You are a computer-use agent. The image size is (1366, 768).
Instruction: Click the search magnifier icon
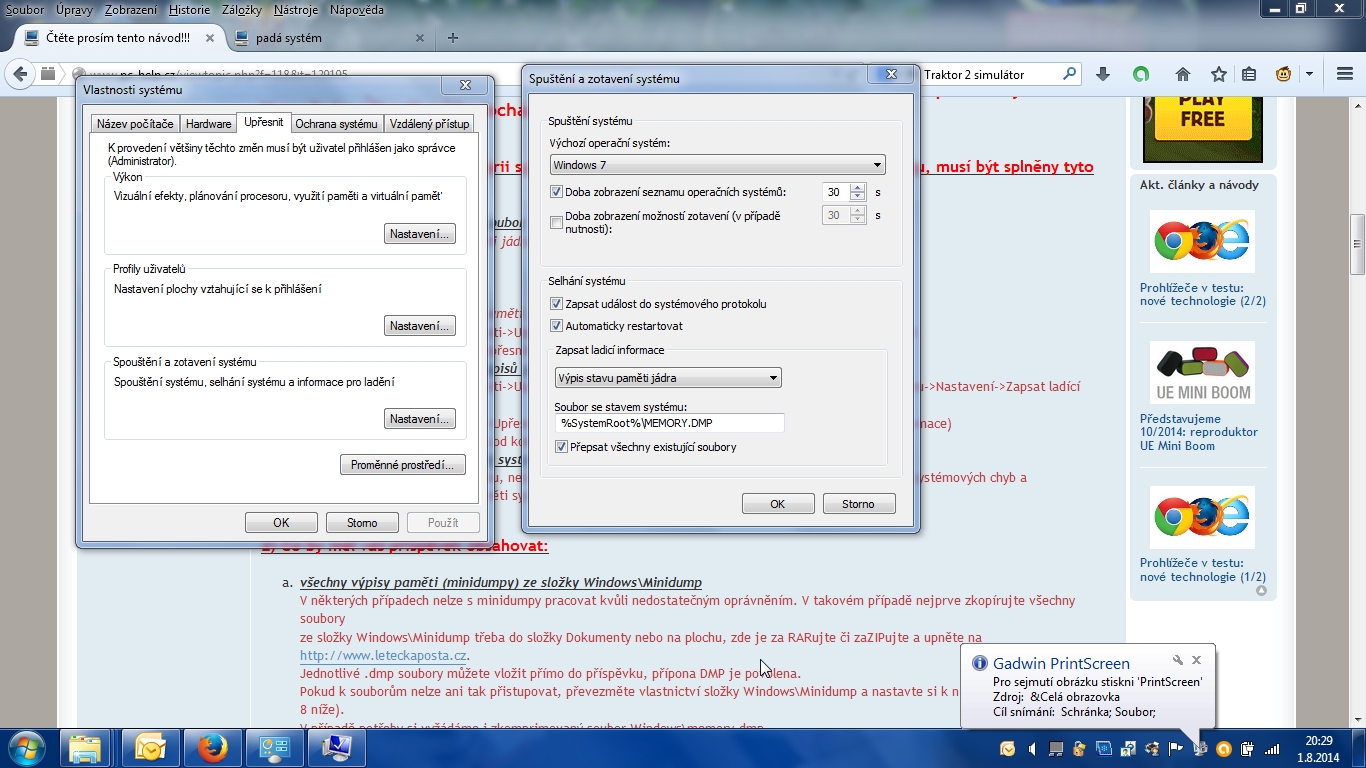tap(1069, 74)
